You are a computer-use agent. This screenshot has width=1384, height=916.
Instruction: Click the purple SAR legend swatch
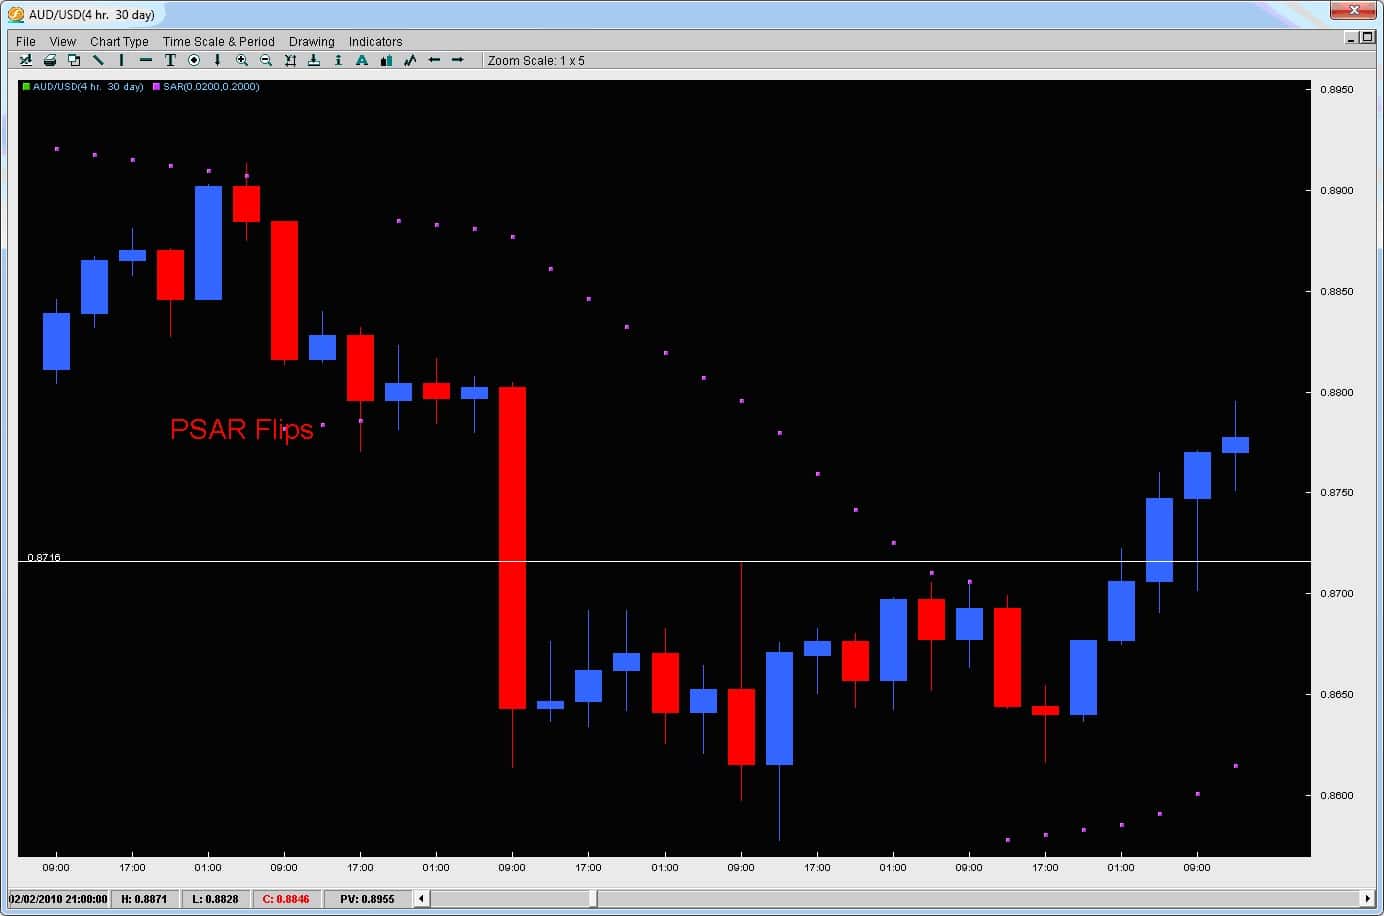(156, 87)
